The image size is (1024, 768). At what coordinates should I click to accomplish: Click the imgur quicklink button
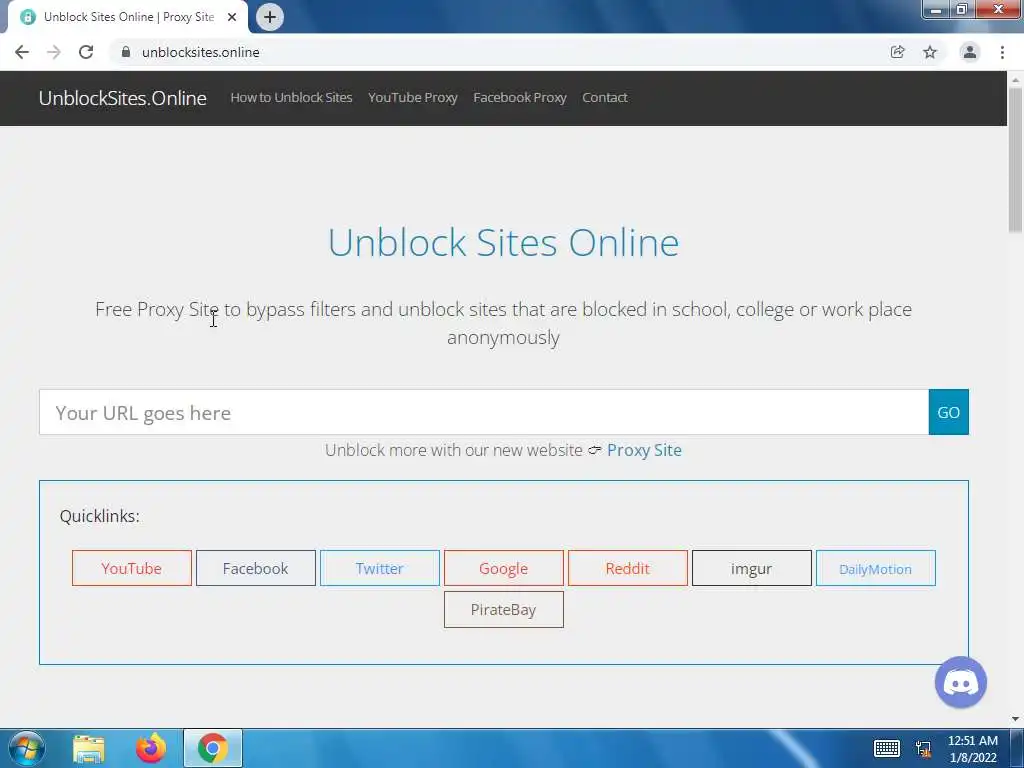pos(752,568)
